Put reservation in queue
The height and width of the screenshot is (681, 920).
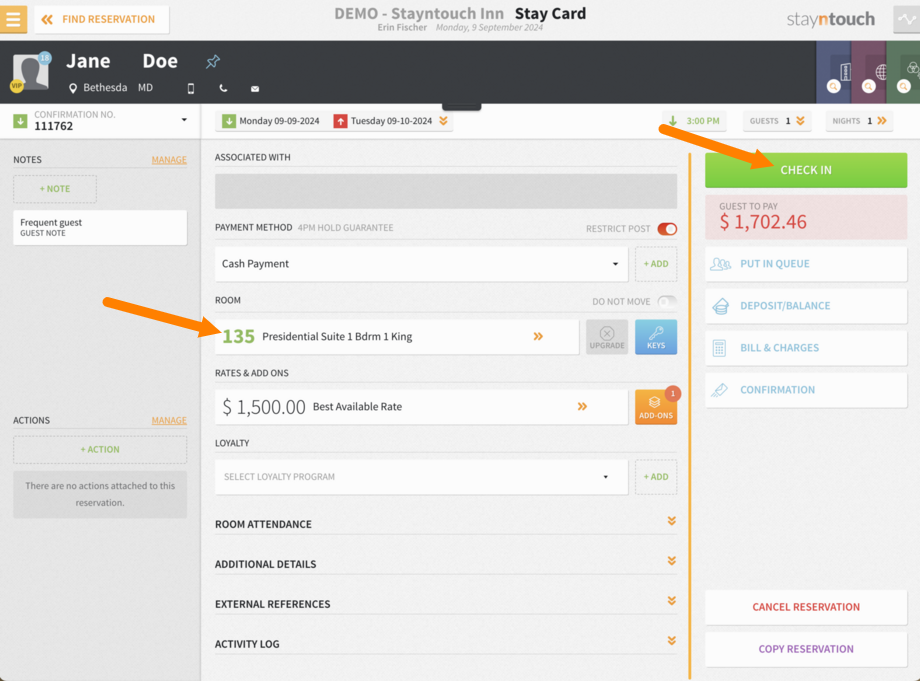[x=806, y=264]
